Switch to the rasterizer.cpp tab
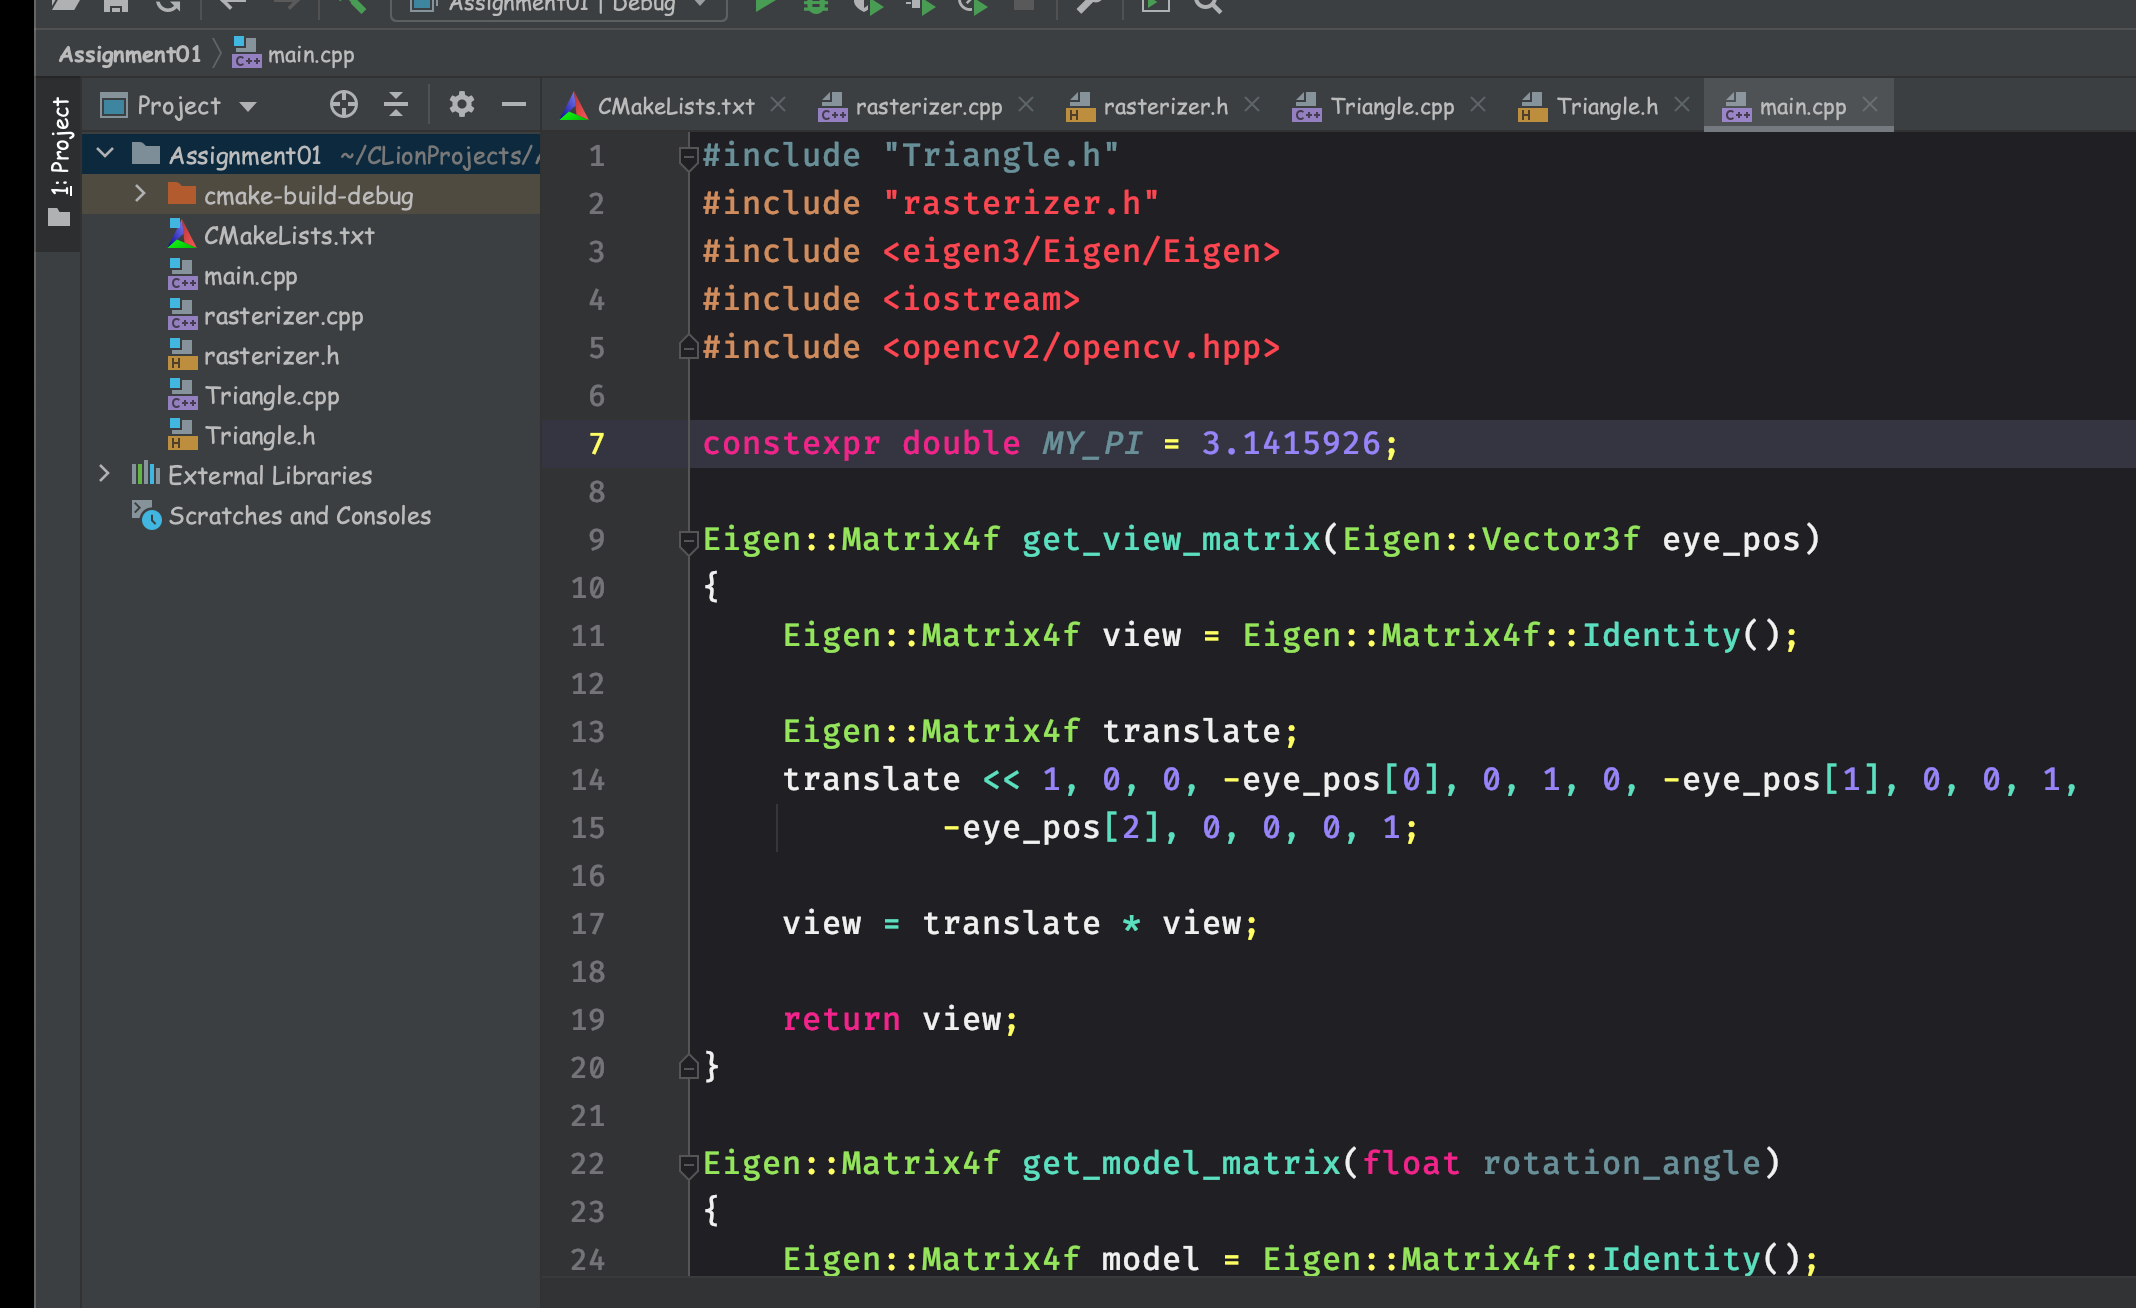The height and width of the screenshot is (1308, 2136). click(927, 107)
